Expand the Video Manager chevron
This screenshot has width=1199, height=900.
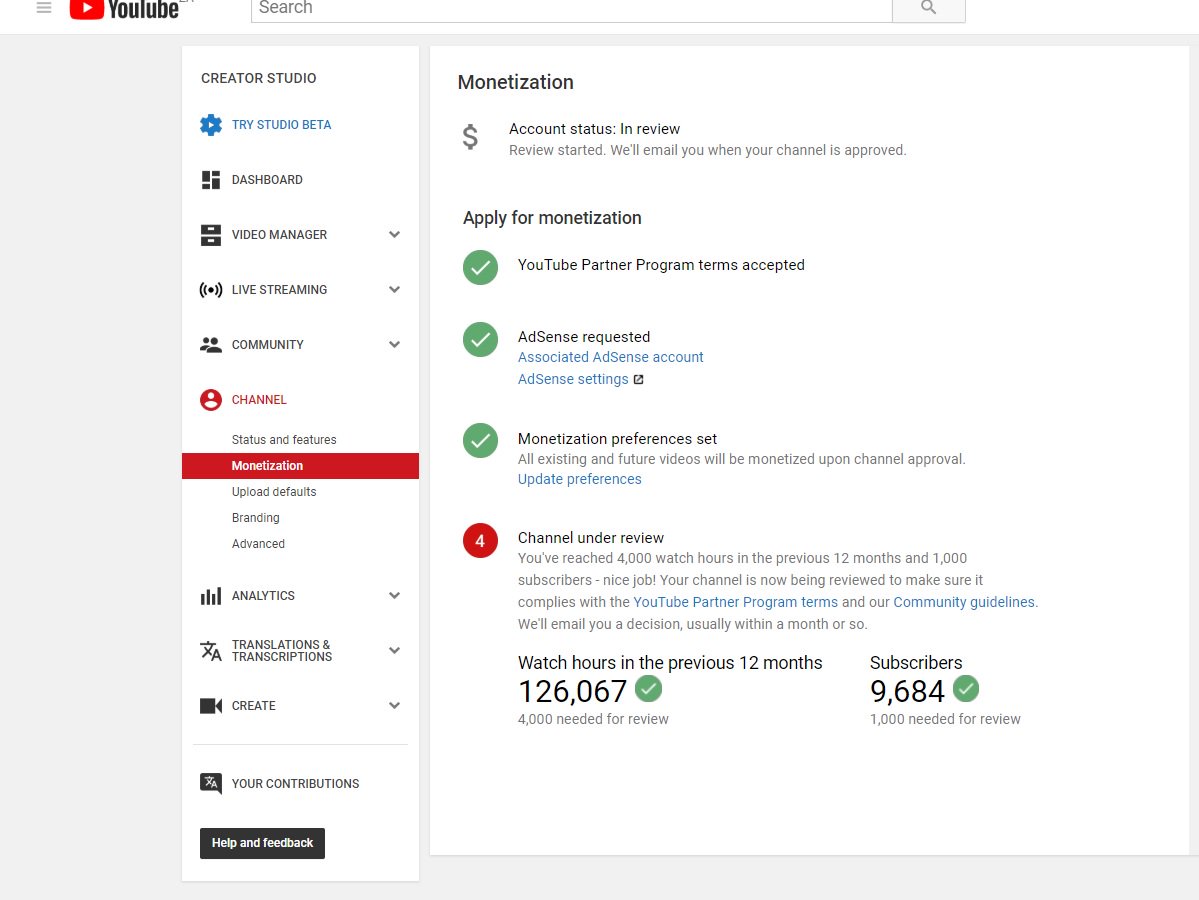coord(395,235)
